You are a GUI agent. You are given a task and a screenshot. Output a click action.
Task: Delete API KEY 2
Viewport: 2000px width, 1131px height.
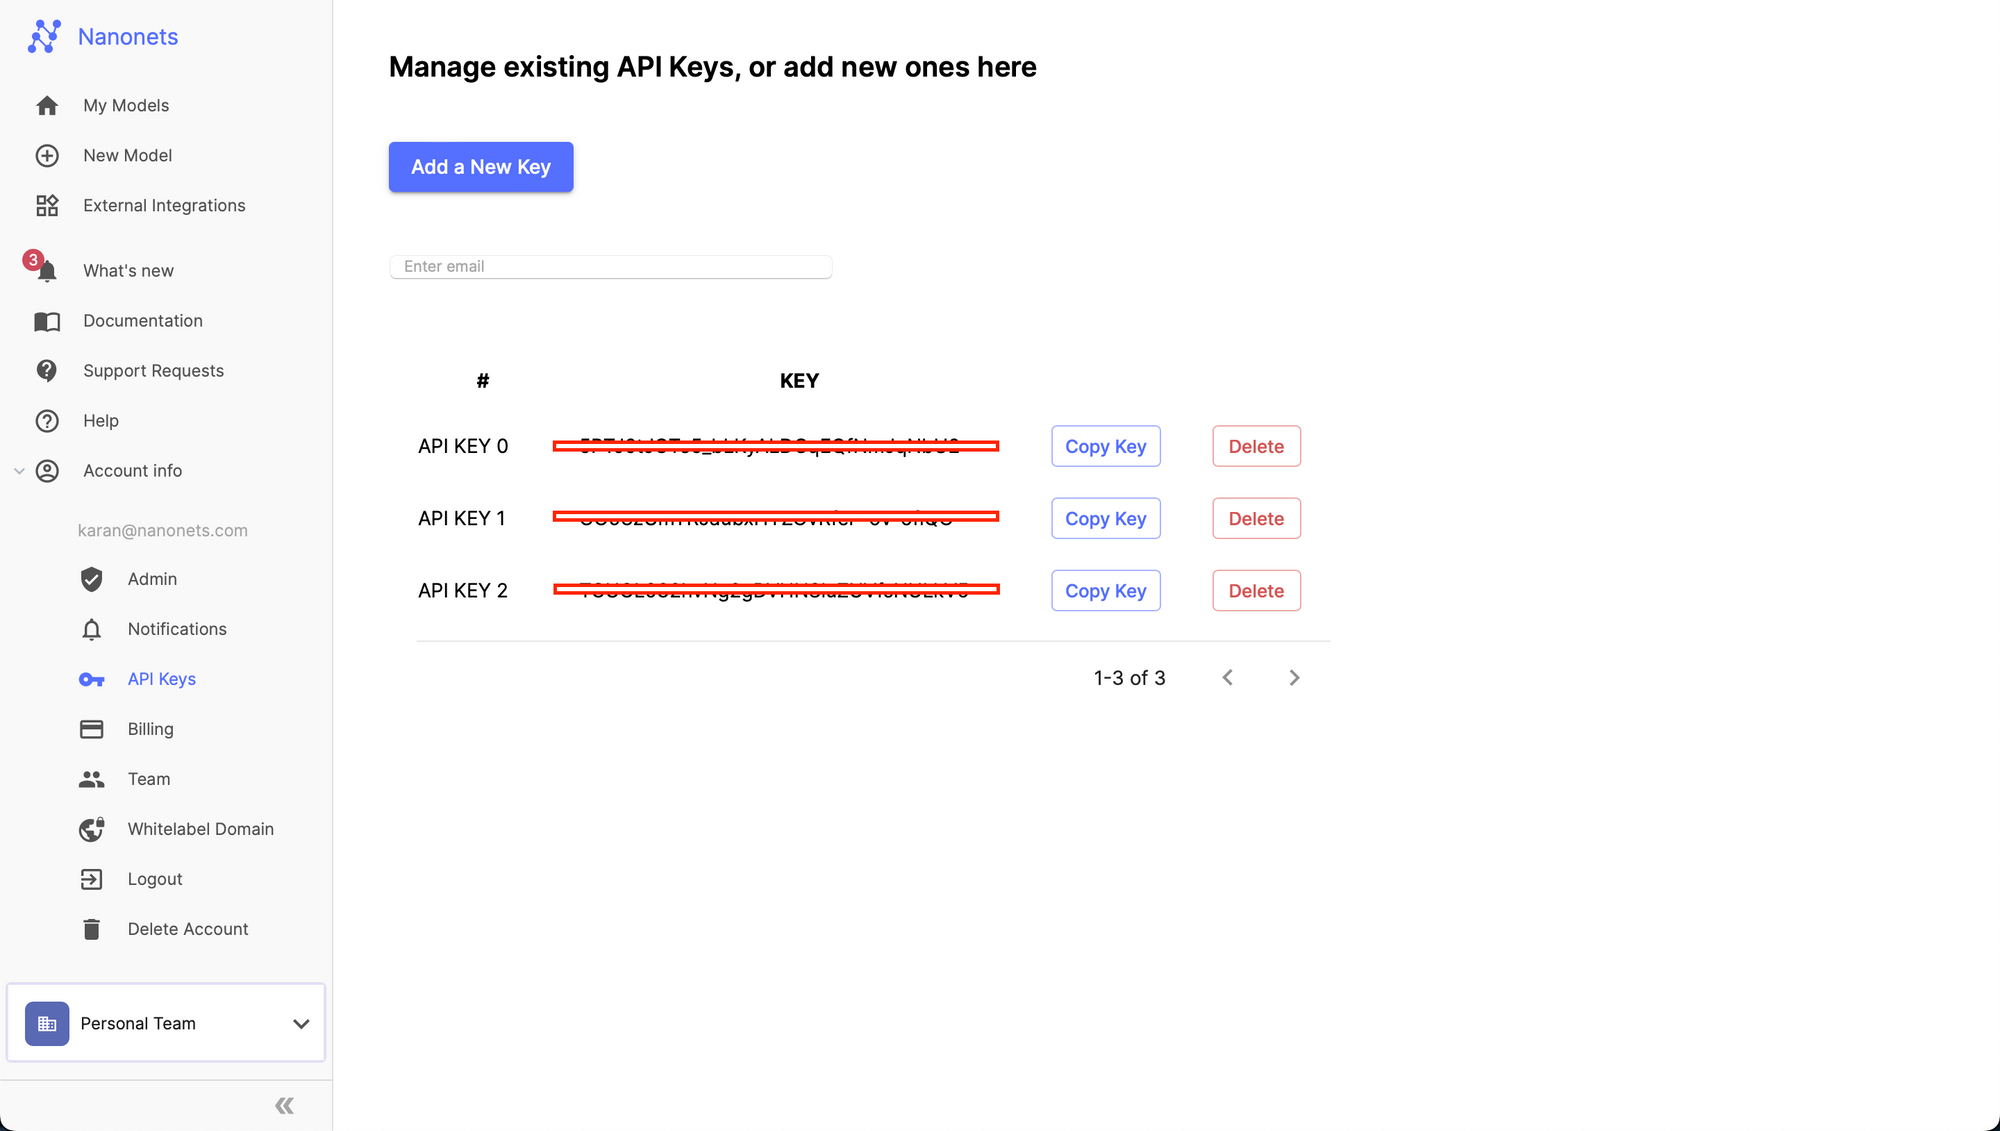tap(1255, 590)
